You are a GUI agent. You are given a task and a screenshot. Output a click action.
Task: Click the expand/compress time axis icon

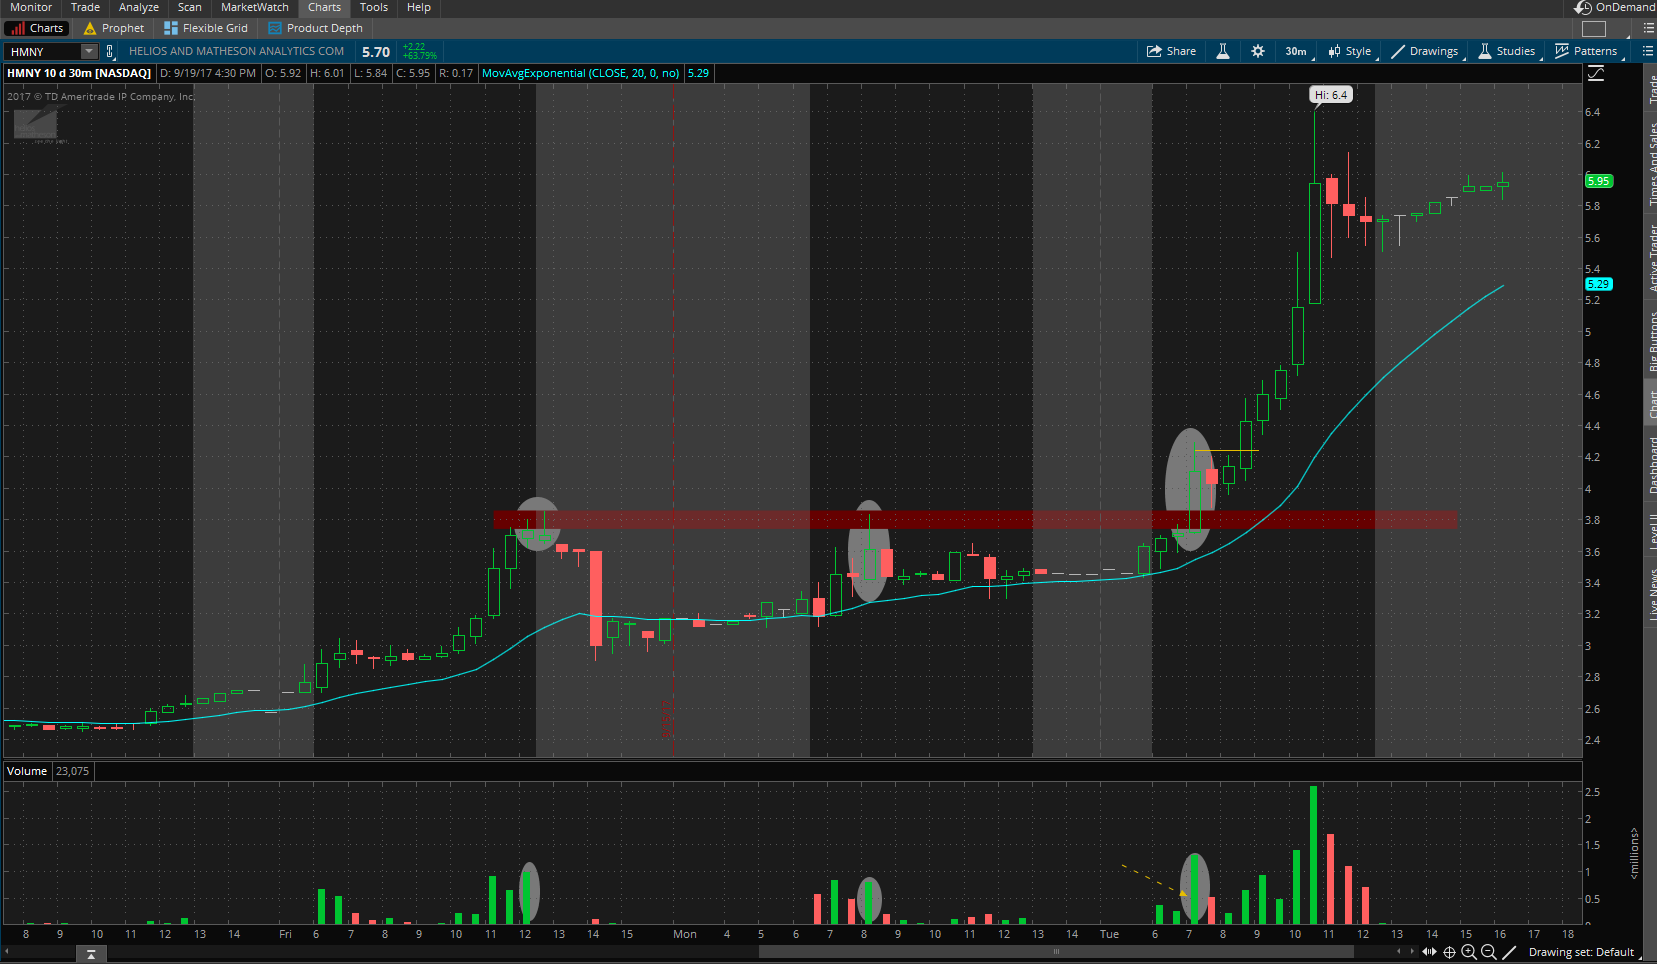click(x=1430, y=952)
